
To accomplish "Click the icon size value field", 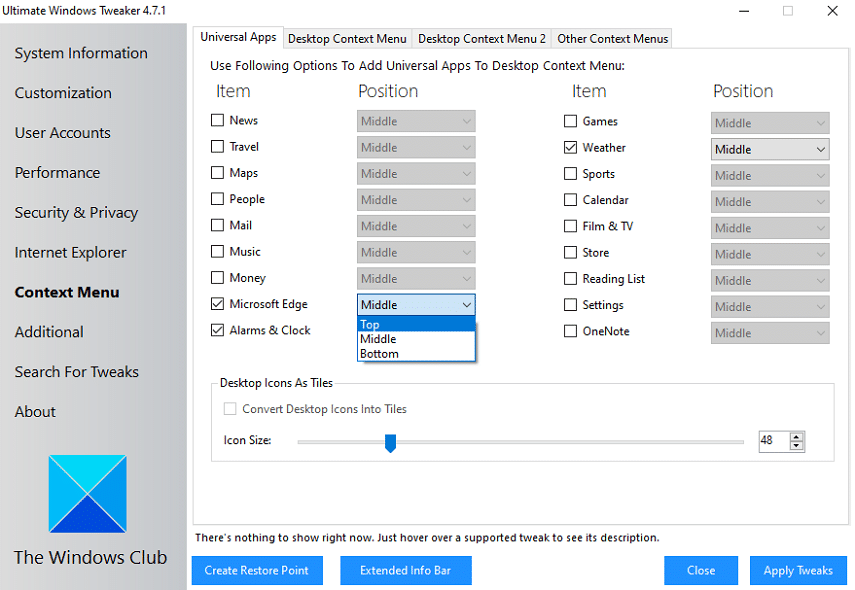I will (x=774, y=441).
